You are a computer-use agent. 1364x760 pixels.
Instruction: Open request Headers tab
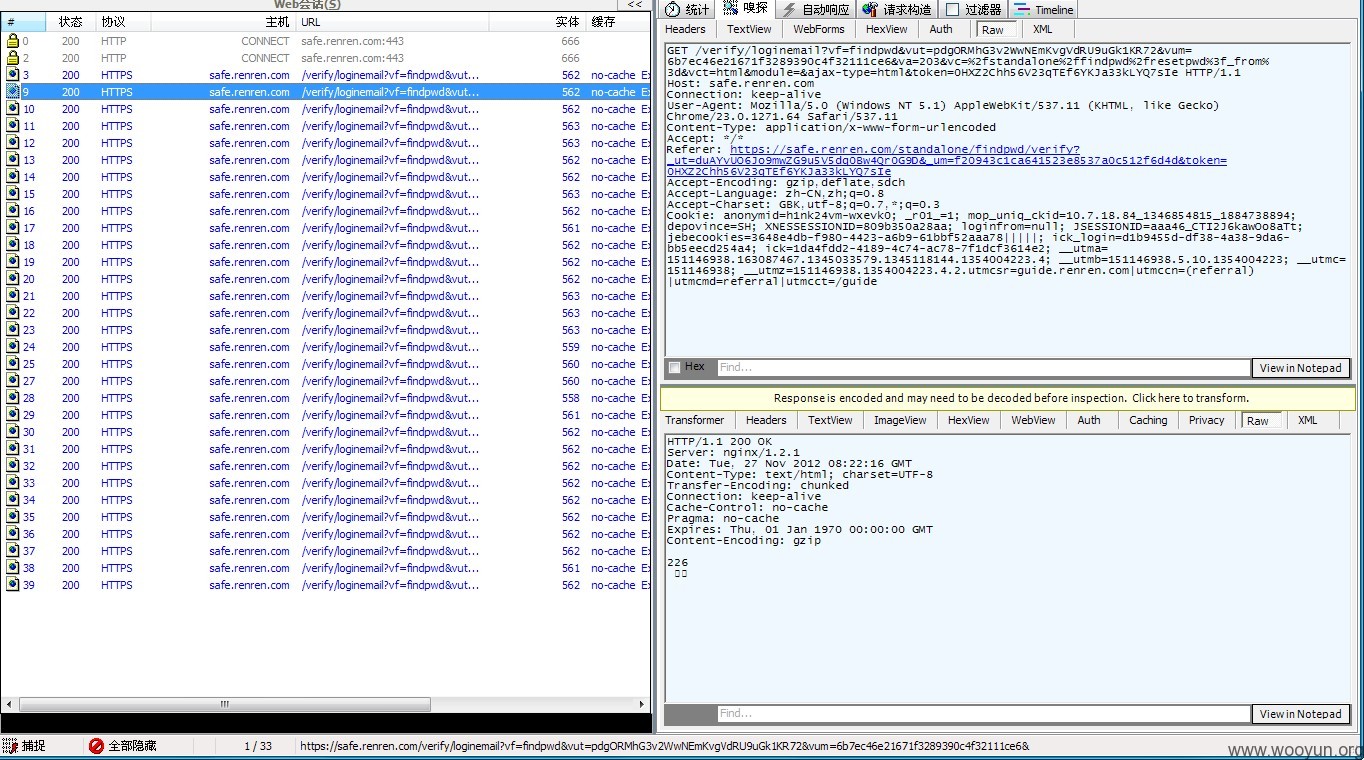[x=685, y=30]
